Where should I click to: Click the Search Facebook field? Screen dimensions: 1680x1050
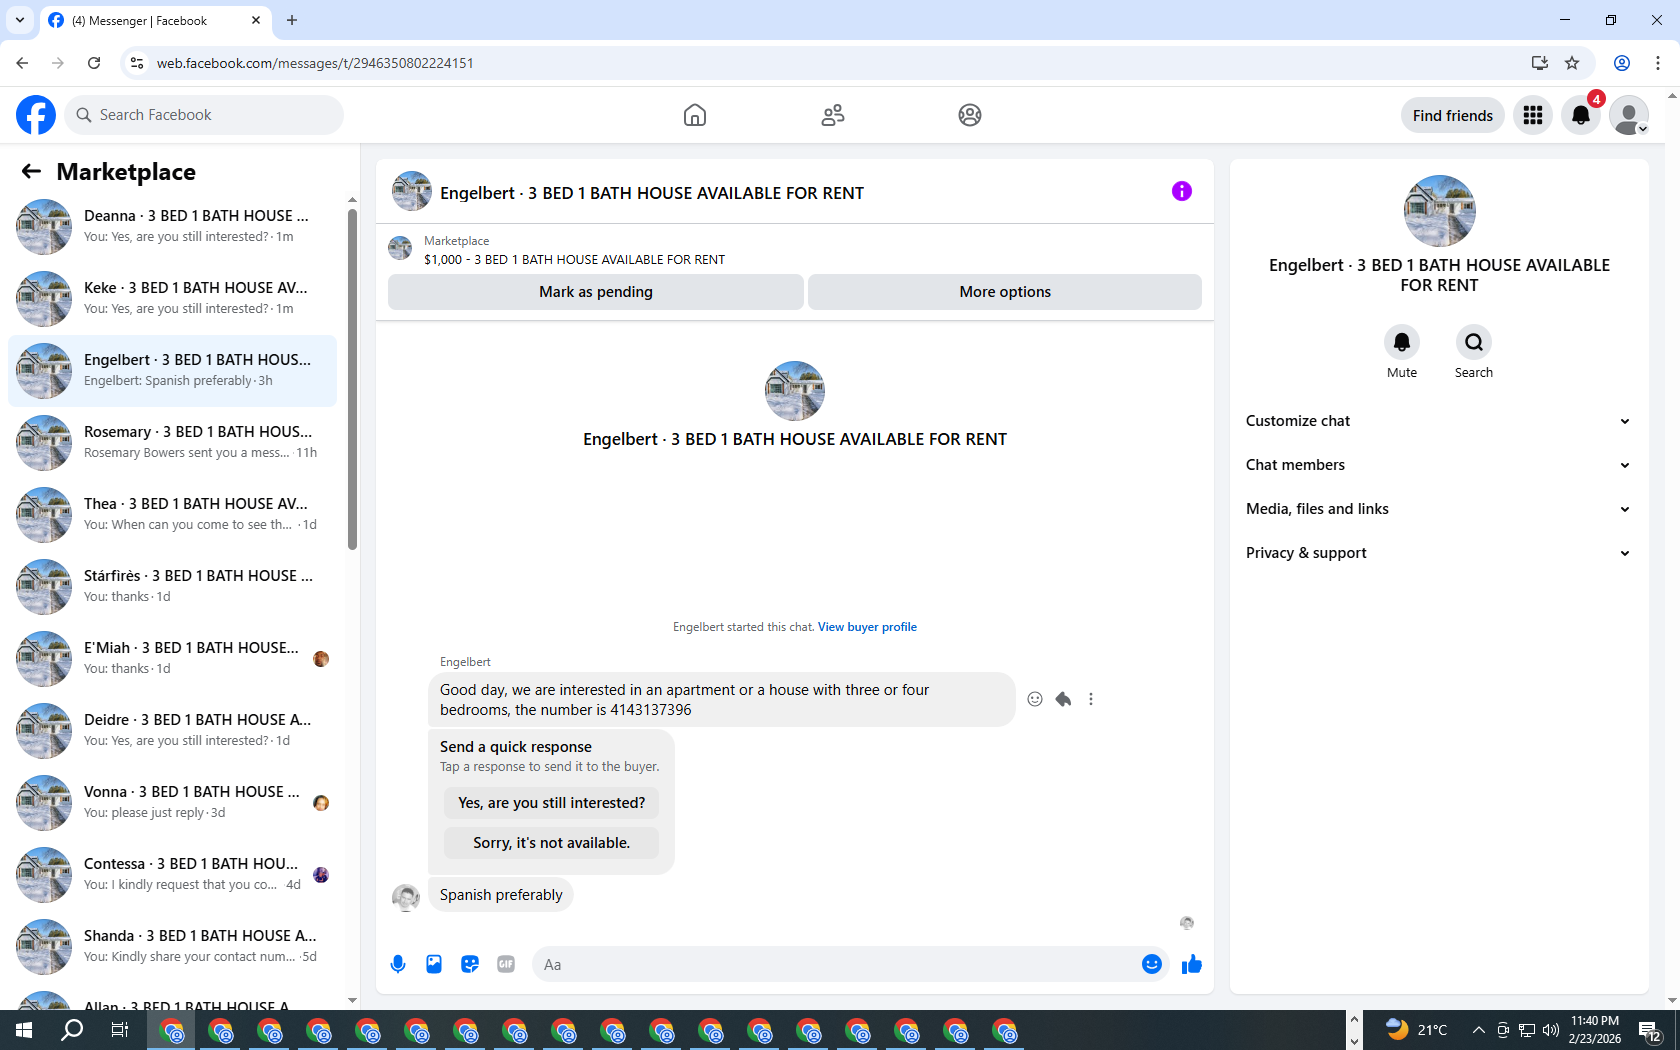[x=204, y=115]
